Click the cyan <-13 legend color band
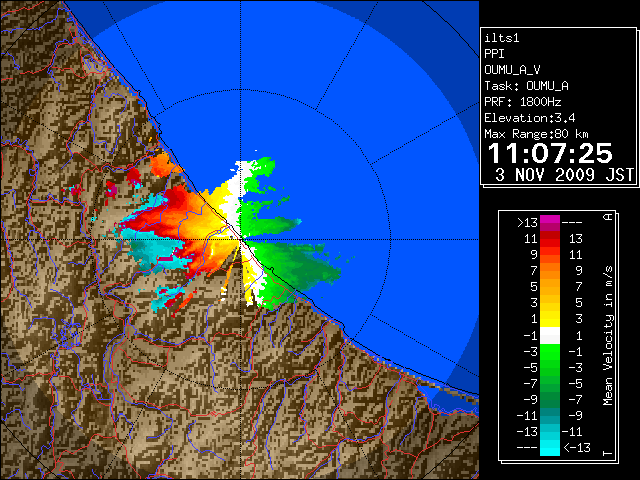The height and width of the screenshot is (480, 640). (550, 448)
